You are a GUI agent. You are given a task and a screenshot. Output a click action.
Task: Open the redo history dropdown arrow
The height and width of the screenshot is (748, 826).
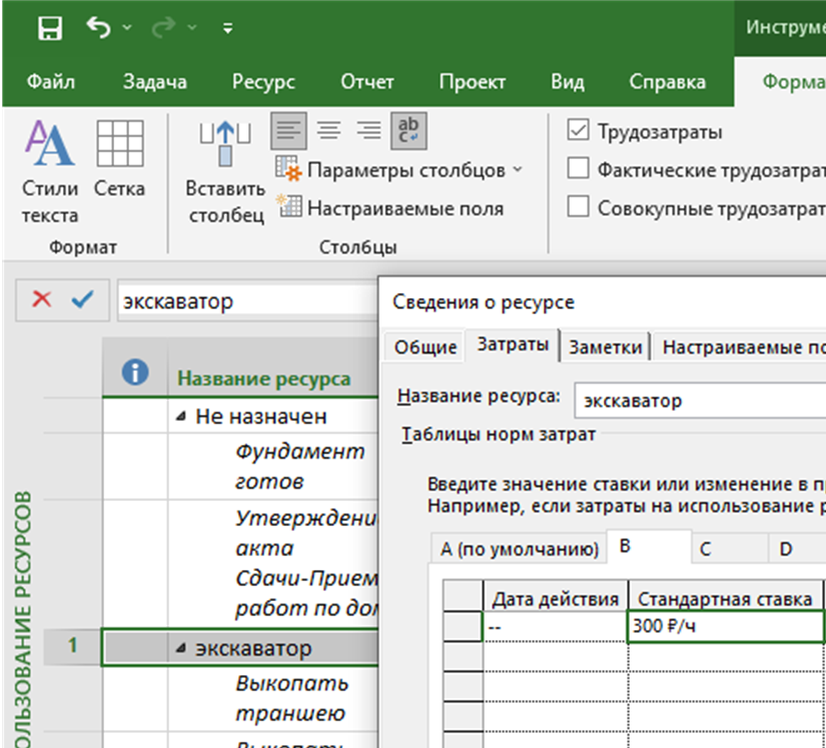point(192,27)
